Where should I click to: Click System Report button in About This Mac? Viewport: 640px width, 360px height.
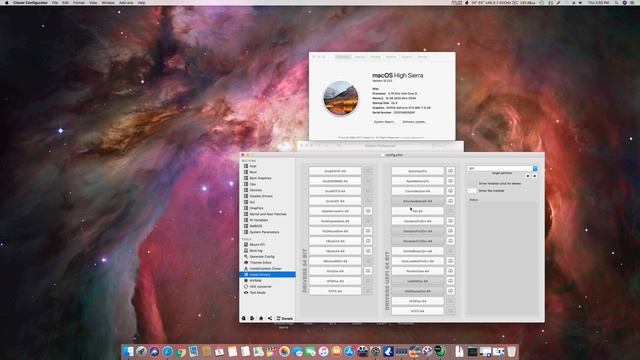coord(384,122)
